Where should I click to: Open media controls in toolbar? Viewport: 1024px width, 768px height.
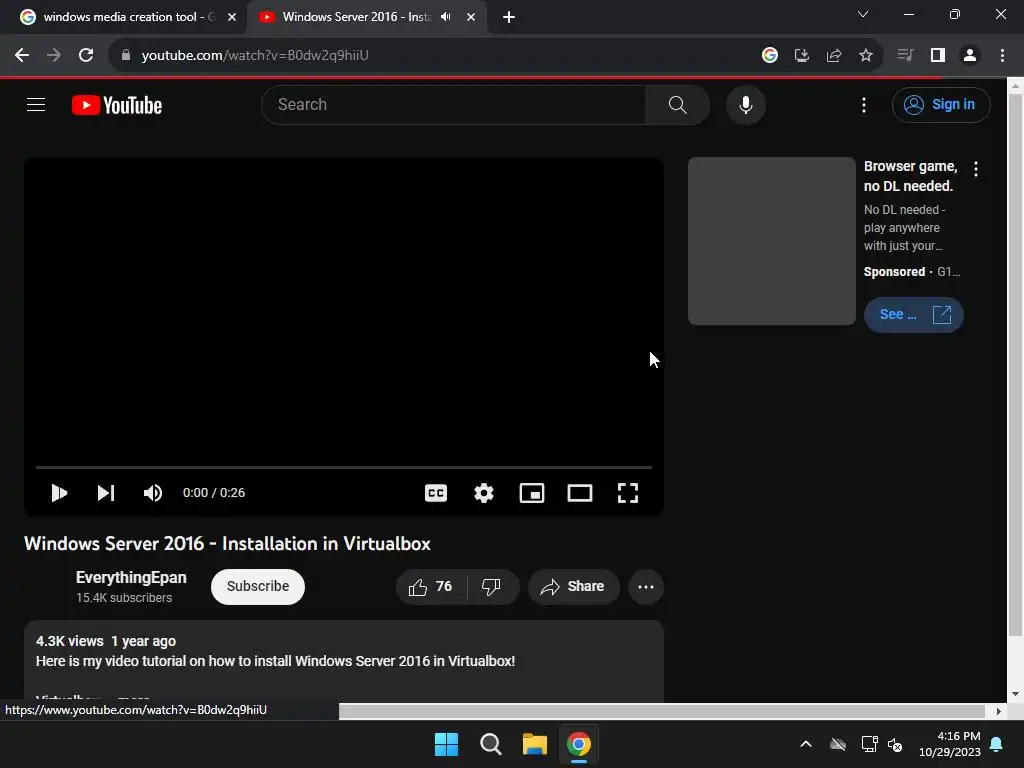click(905, 56)
